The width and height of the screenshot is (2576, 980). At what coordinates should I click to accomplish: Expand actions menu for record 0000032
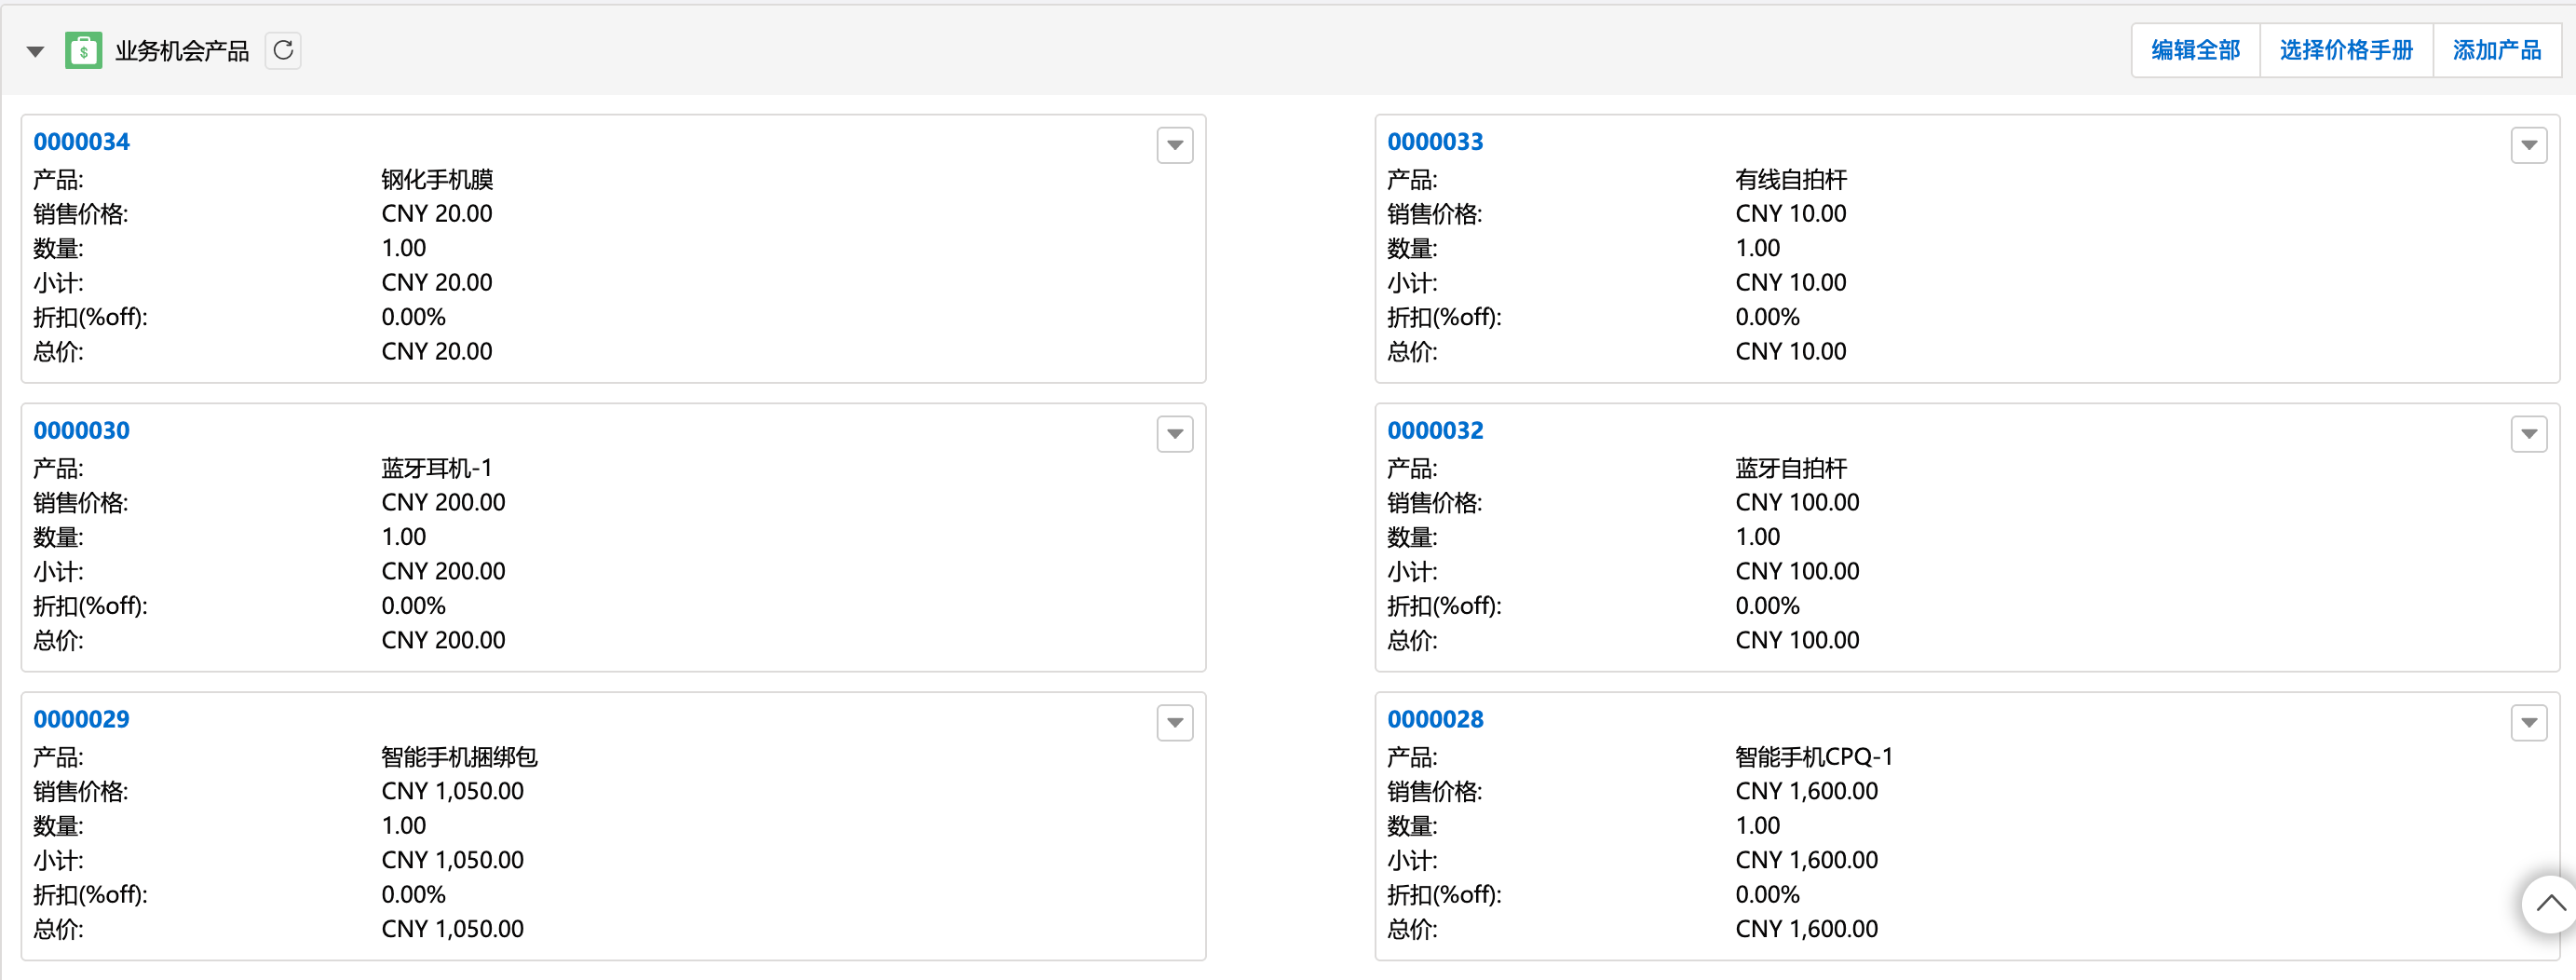pos(2528,434)
